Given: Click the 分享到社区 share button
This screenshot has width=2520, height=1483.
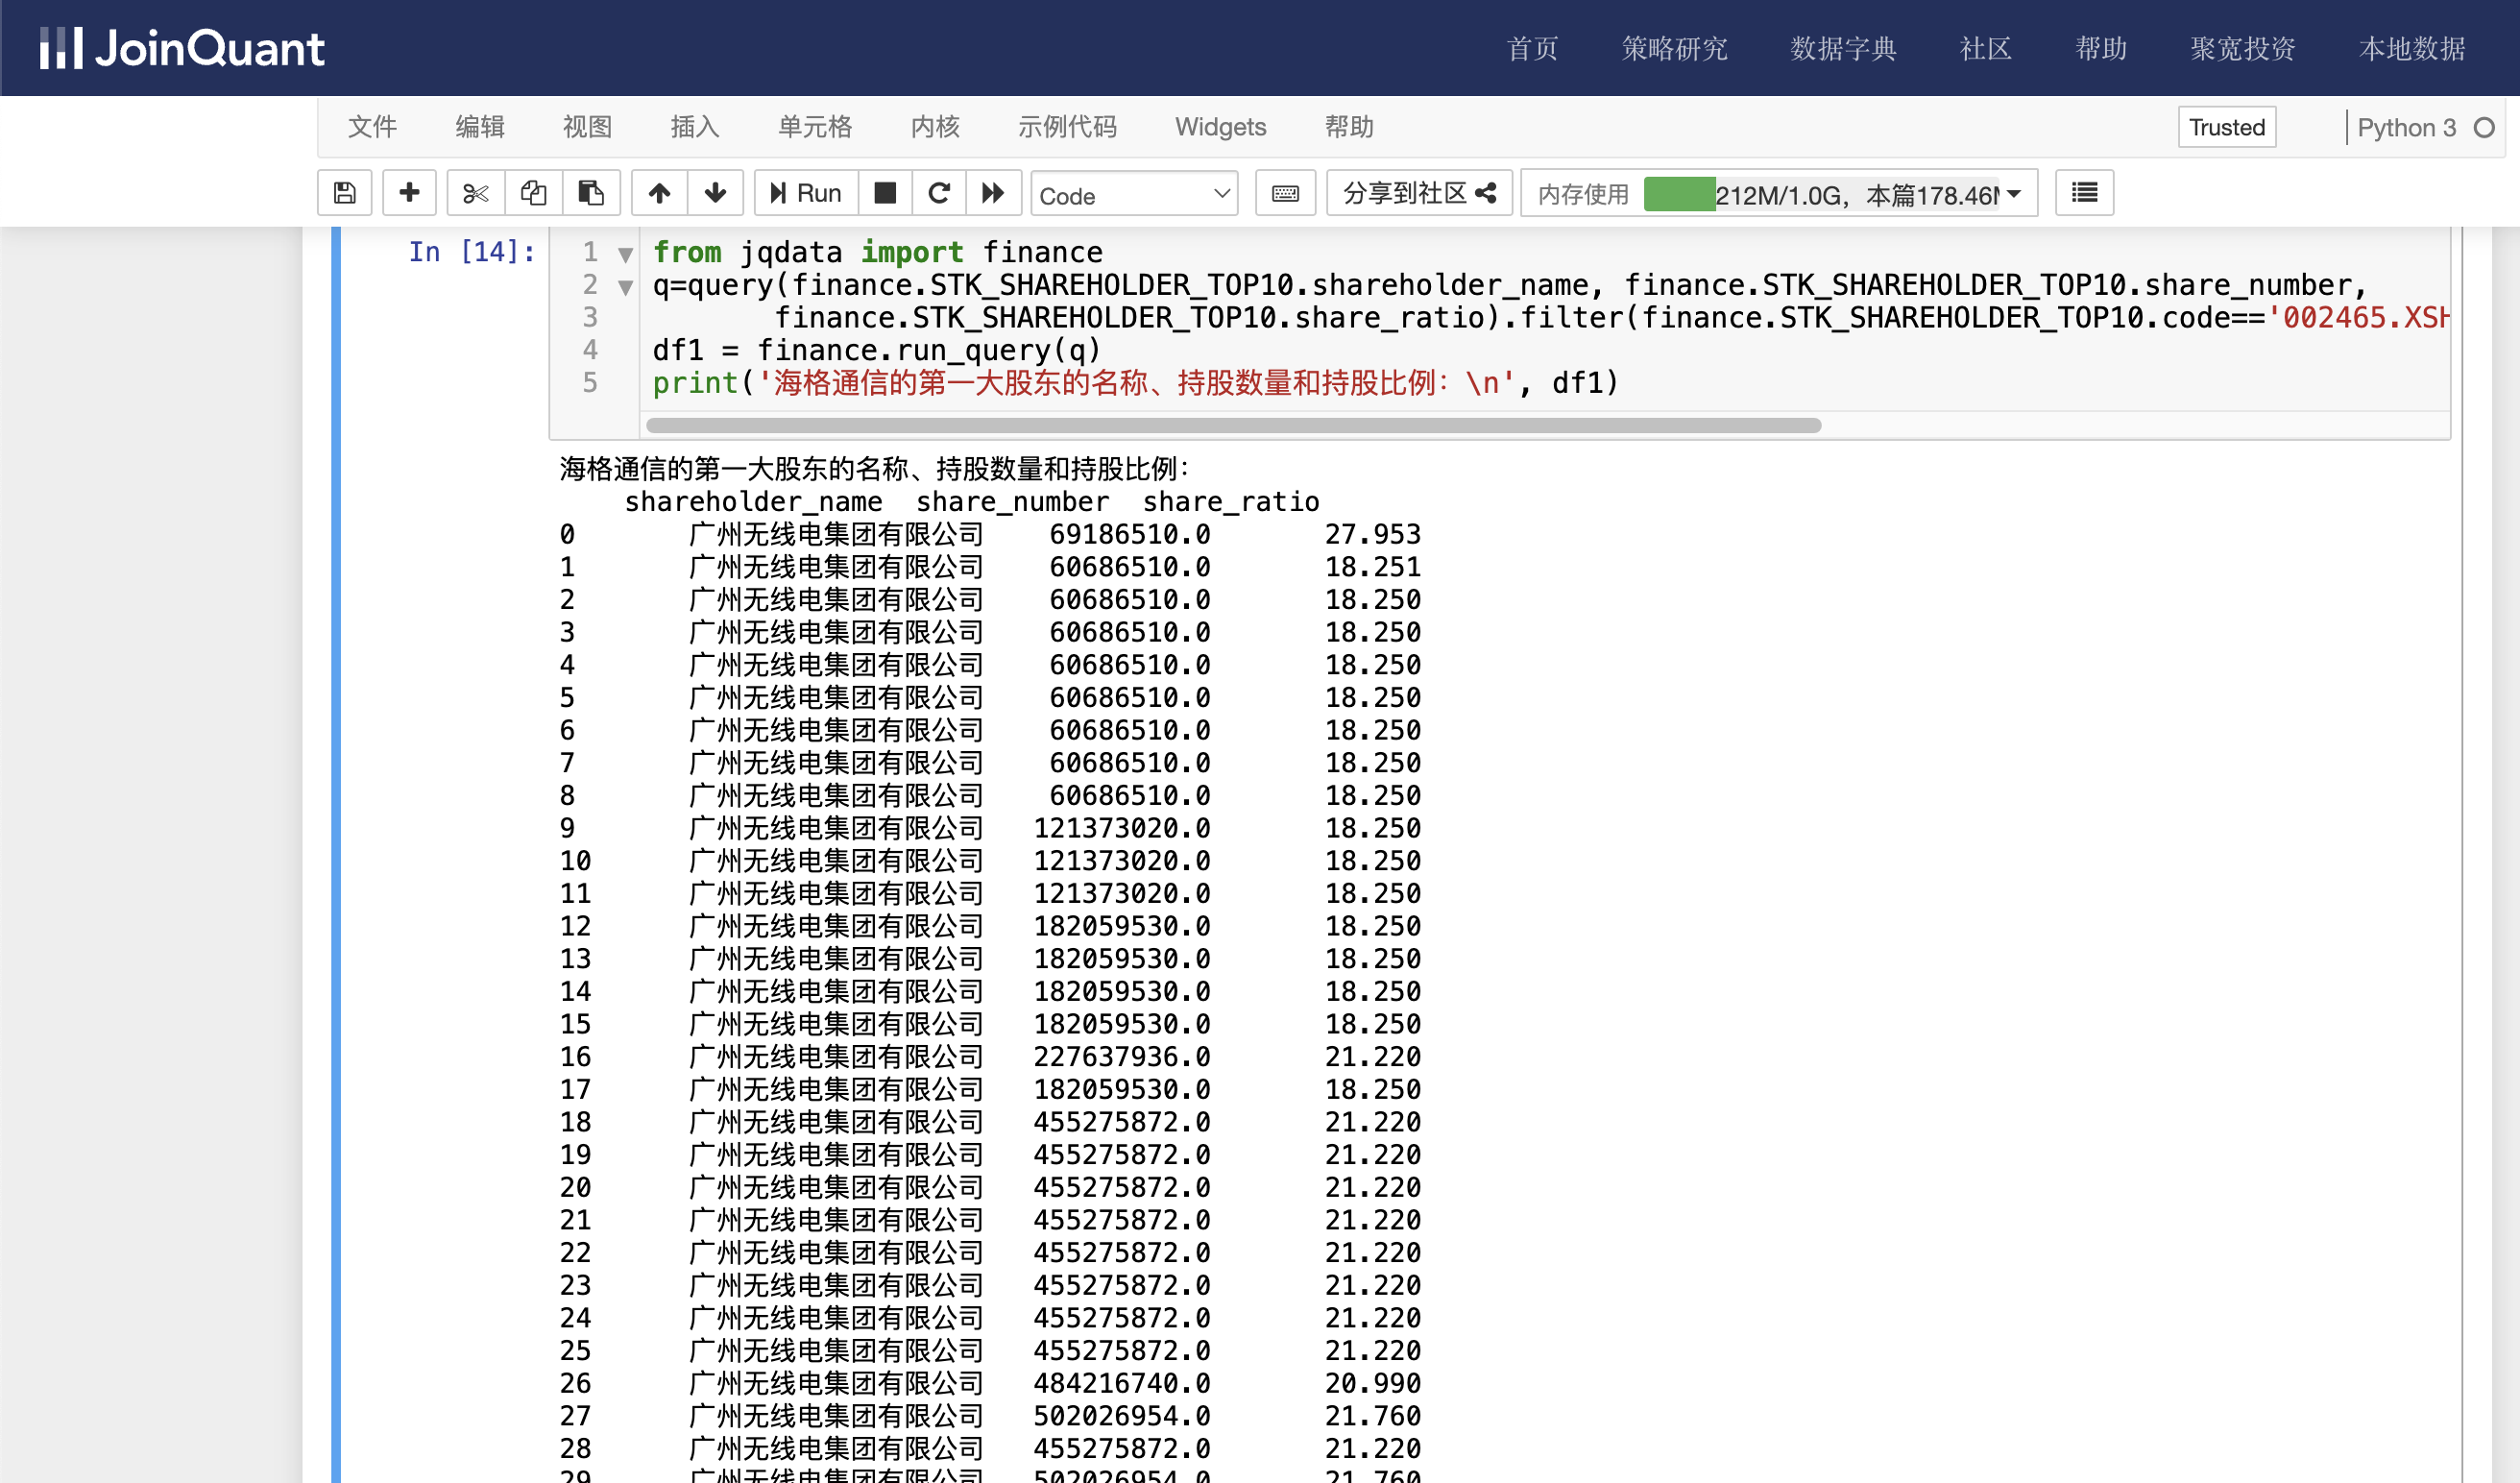Looking at the screenshot, I should click(x=1418, y=193).
